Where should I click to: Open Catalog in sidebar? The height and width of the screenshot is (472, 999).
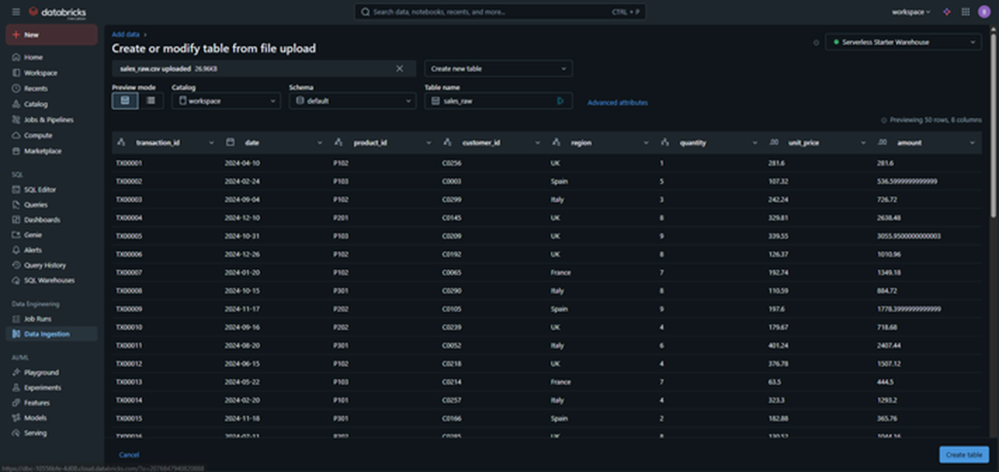pyautogui.click(x=52, y=104)
